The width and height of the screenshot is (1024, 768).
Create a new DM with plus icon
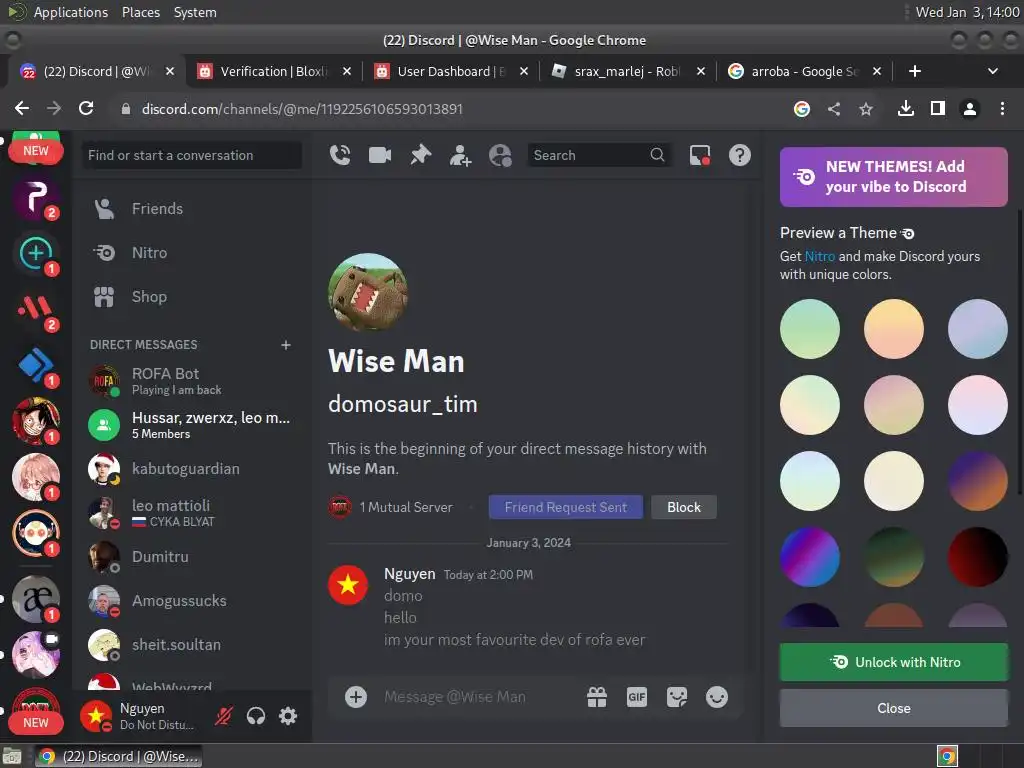click(285, 345)
